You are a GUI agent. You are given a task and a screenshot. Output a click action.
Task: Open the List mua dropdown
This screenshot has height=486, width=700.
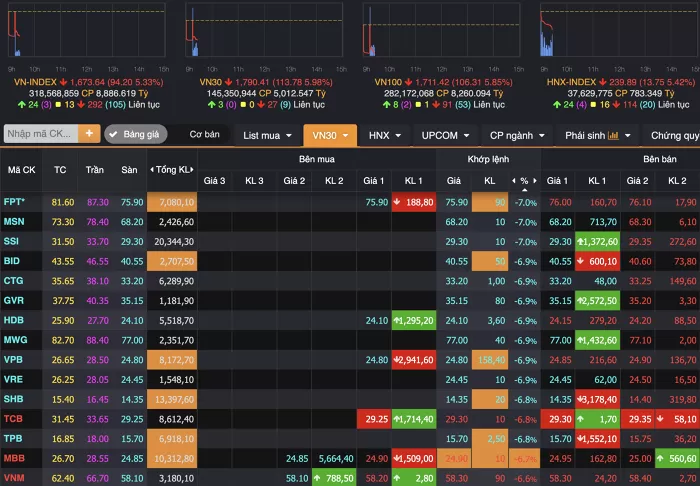pos(268,134)
